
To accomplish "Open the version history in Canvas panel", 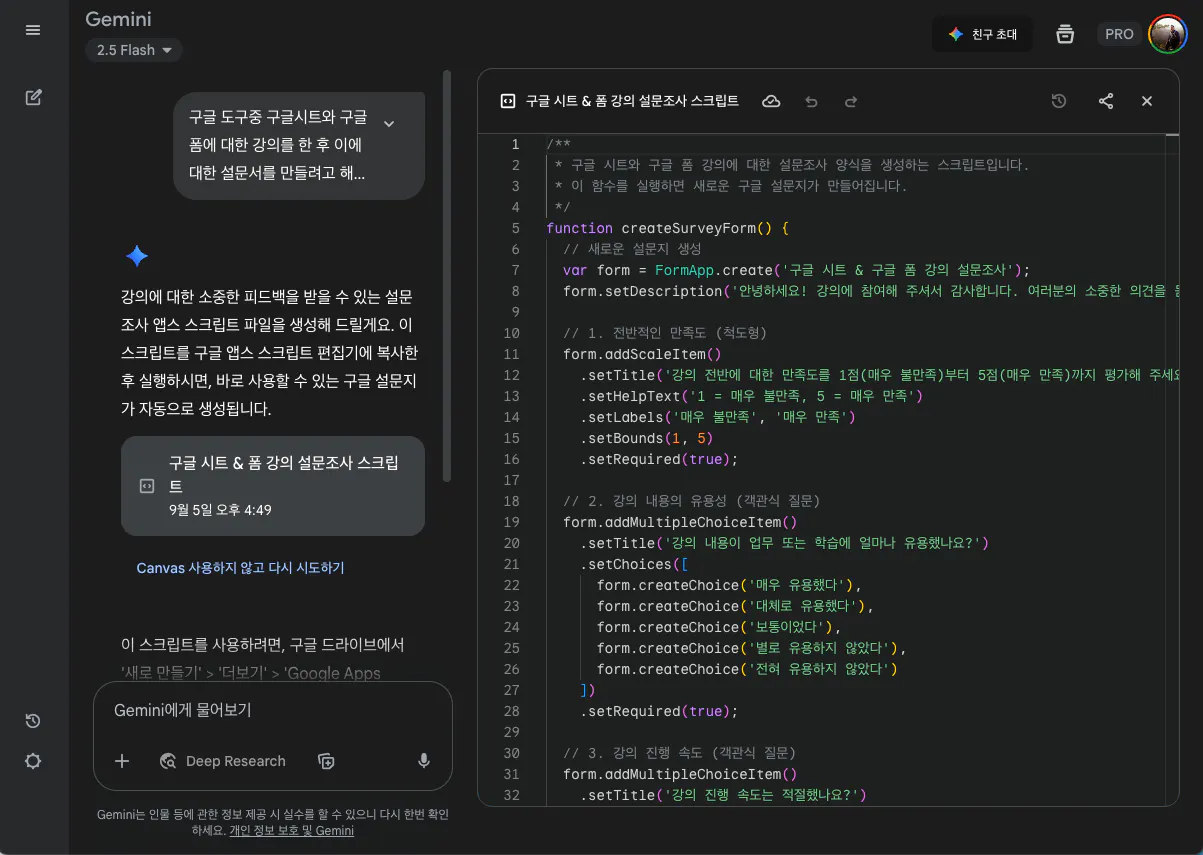I will (1059, 101).
